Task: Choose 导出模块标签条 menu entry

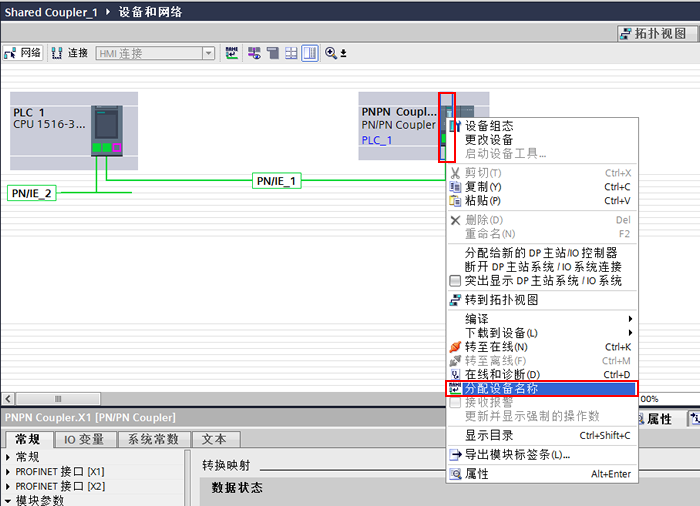Action: coord(542,455)
